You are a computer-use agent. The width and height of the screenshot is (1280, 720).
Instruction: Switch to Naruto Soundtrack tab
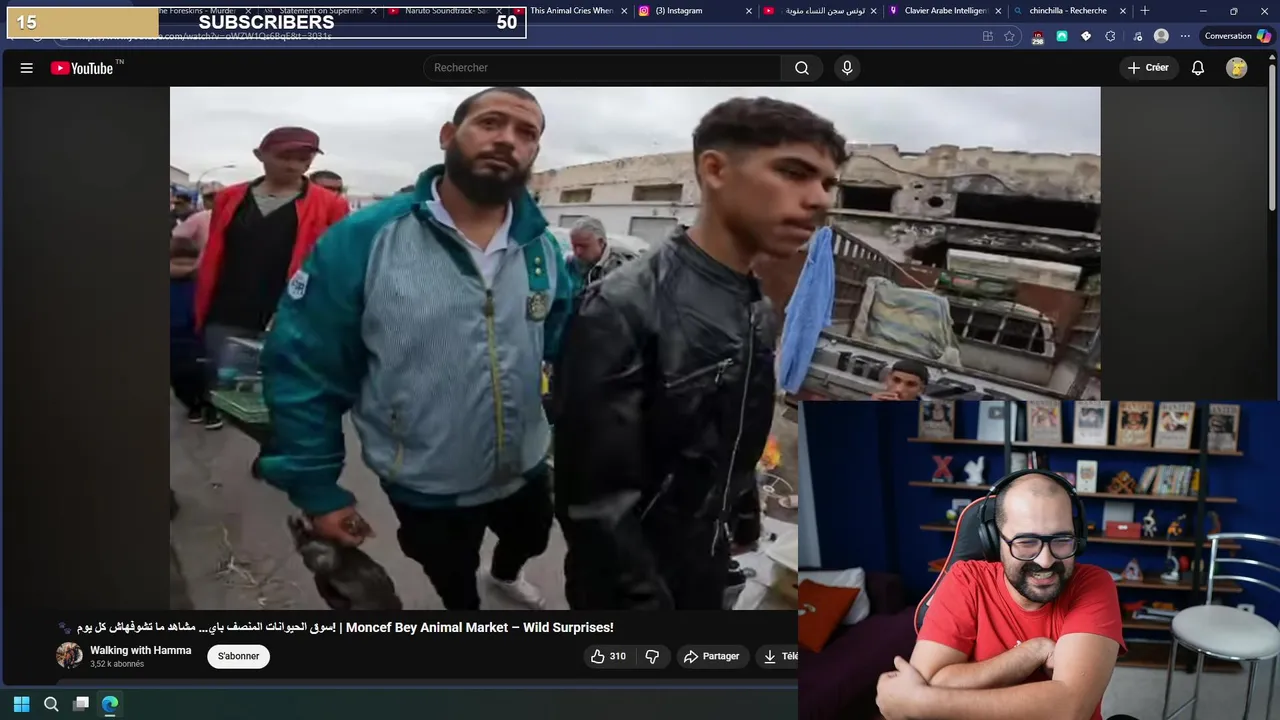coord(445,11)
